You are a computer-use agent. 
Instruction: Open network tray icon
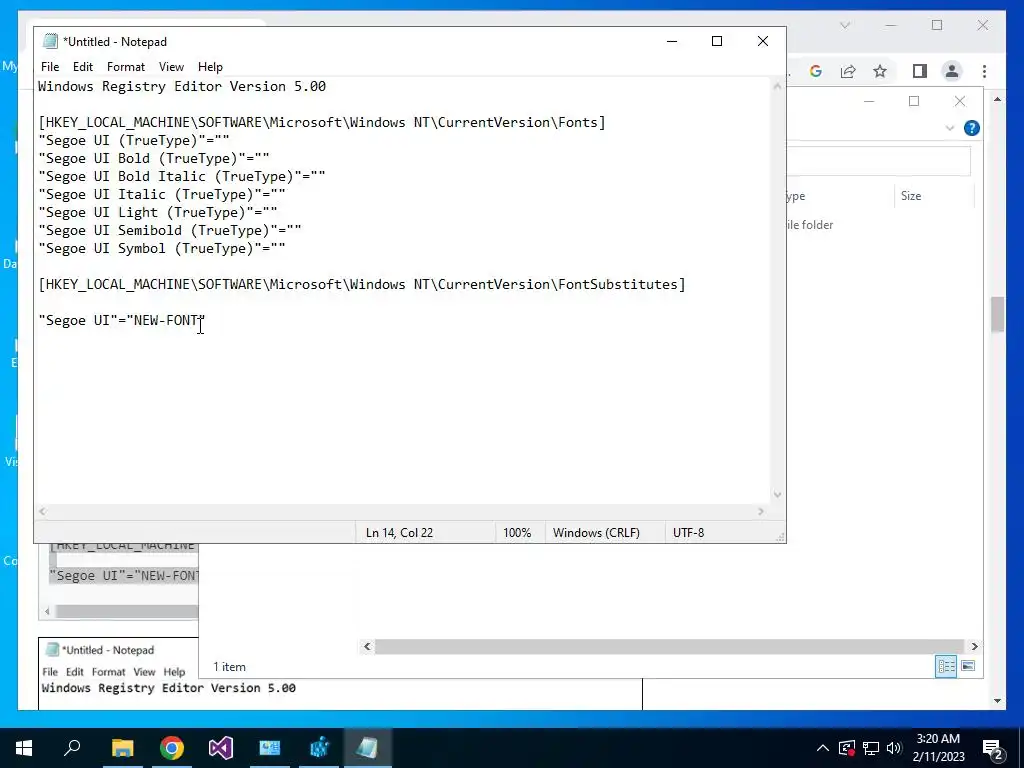tap(871, 748)
